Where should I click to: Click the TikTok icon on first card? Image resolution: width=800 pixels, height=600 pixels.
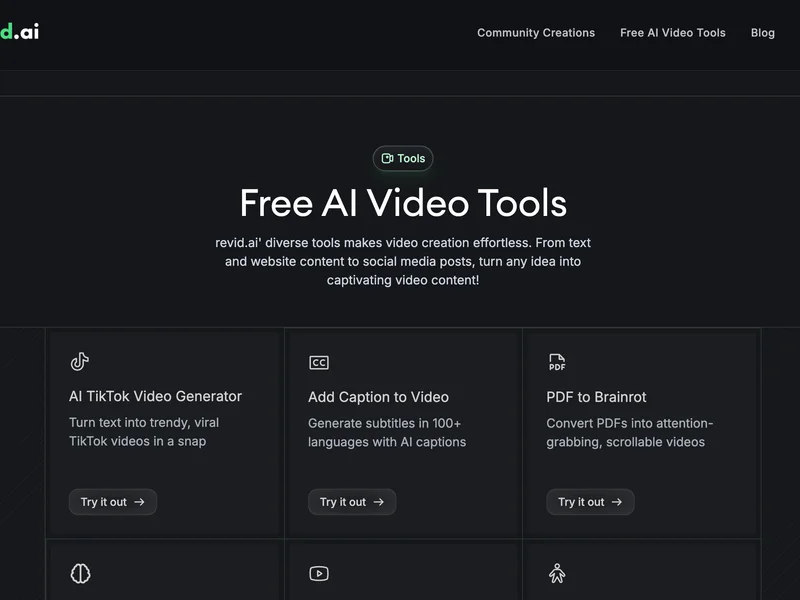80,362
